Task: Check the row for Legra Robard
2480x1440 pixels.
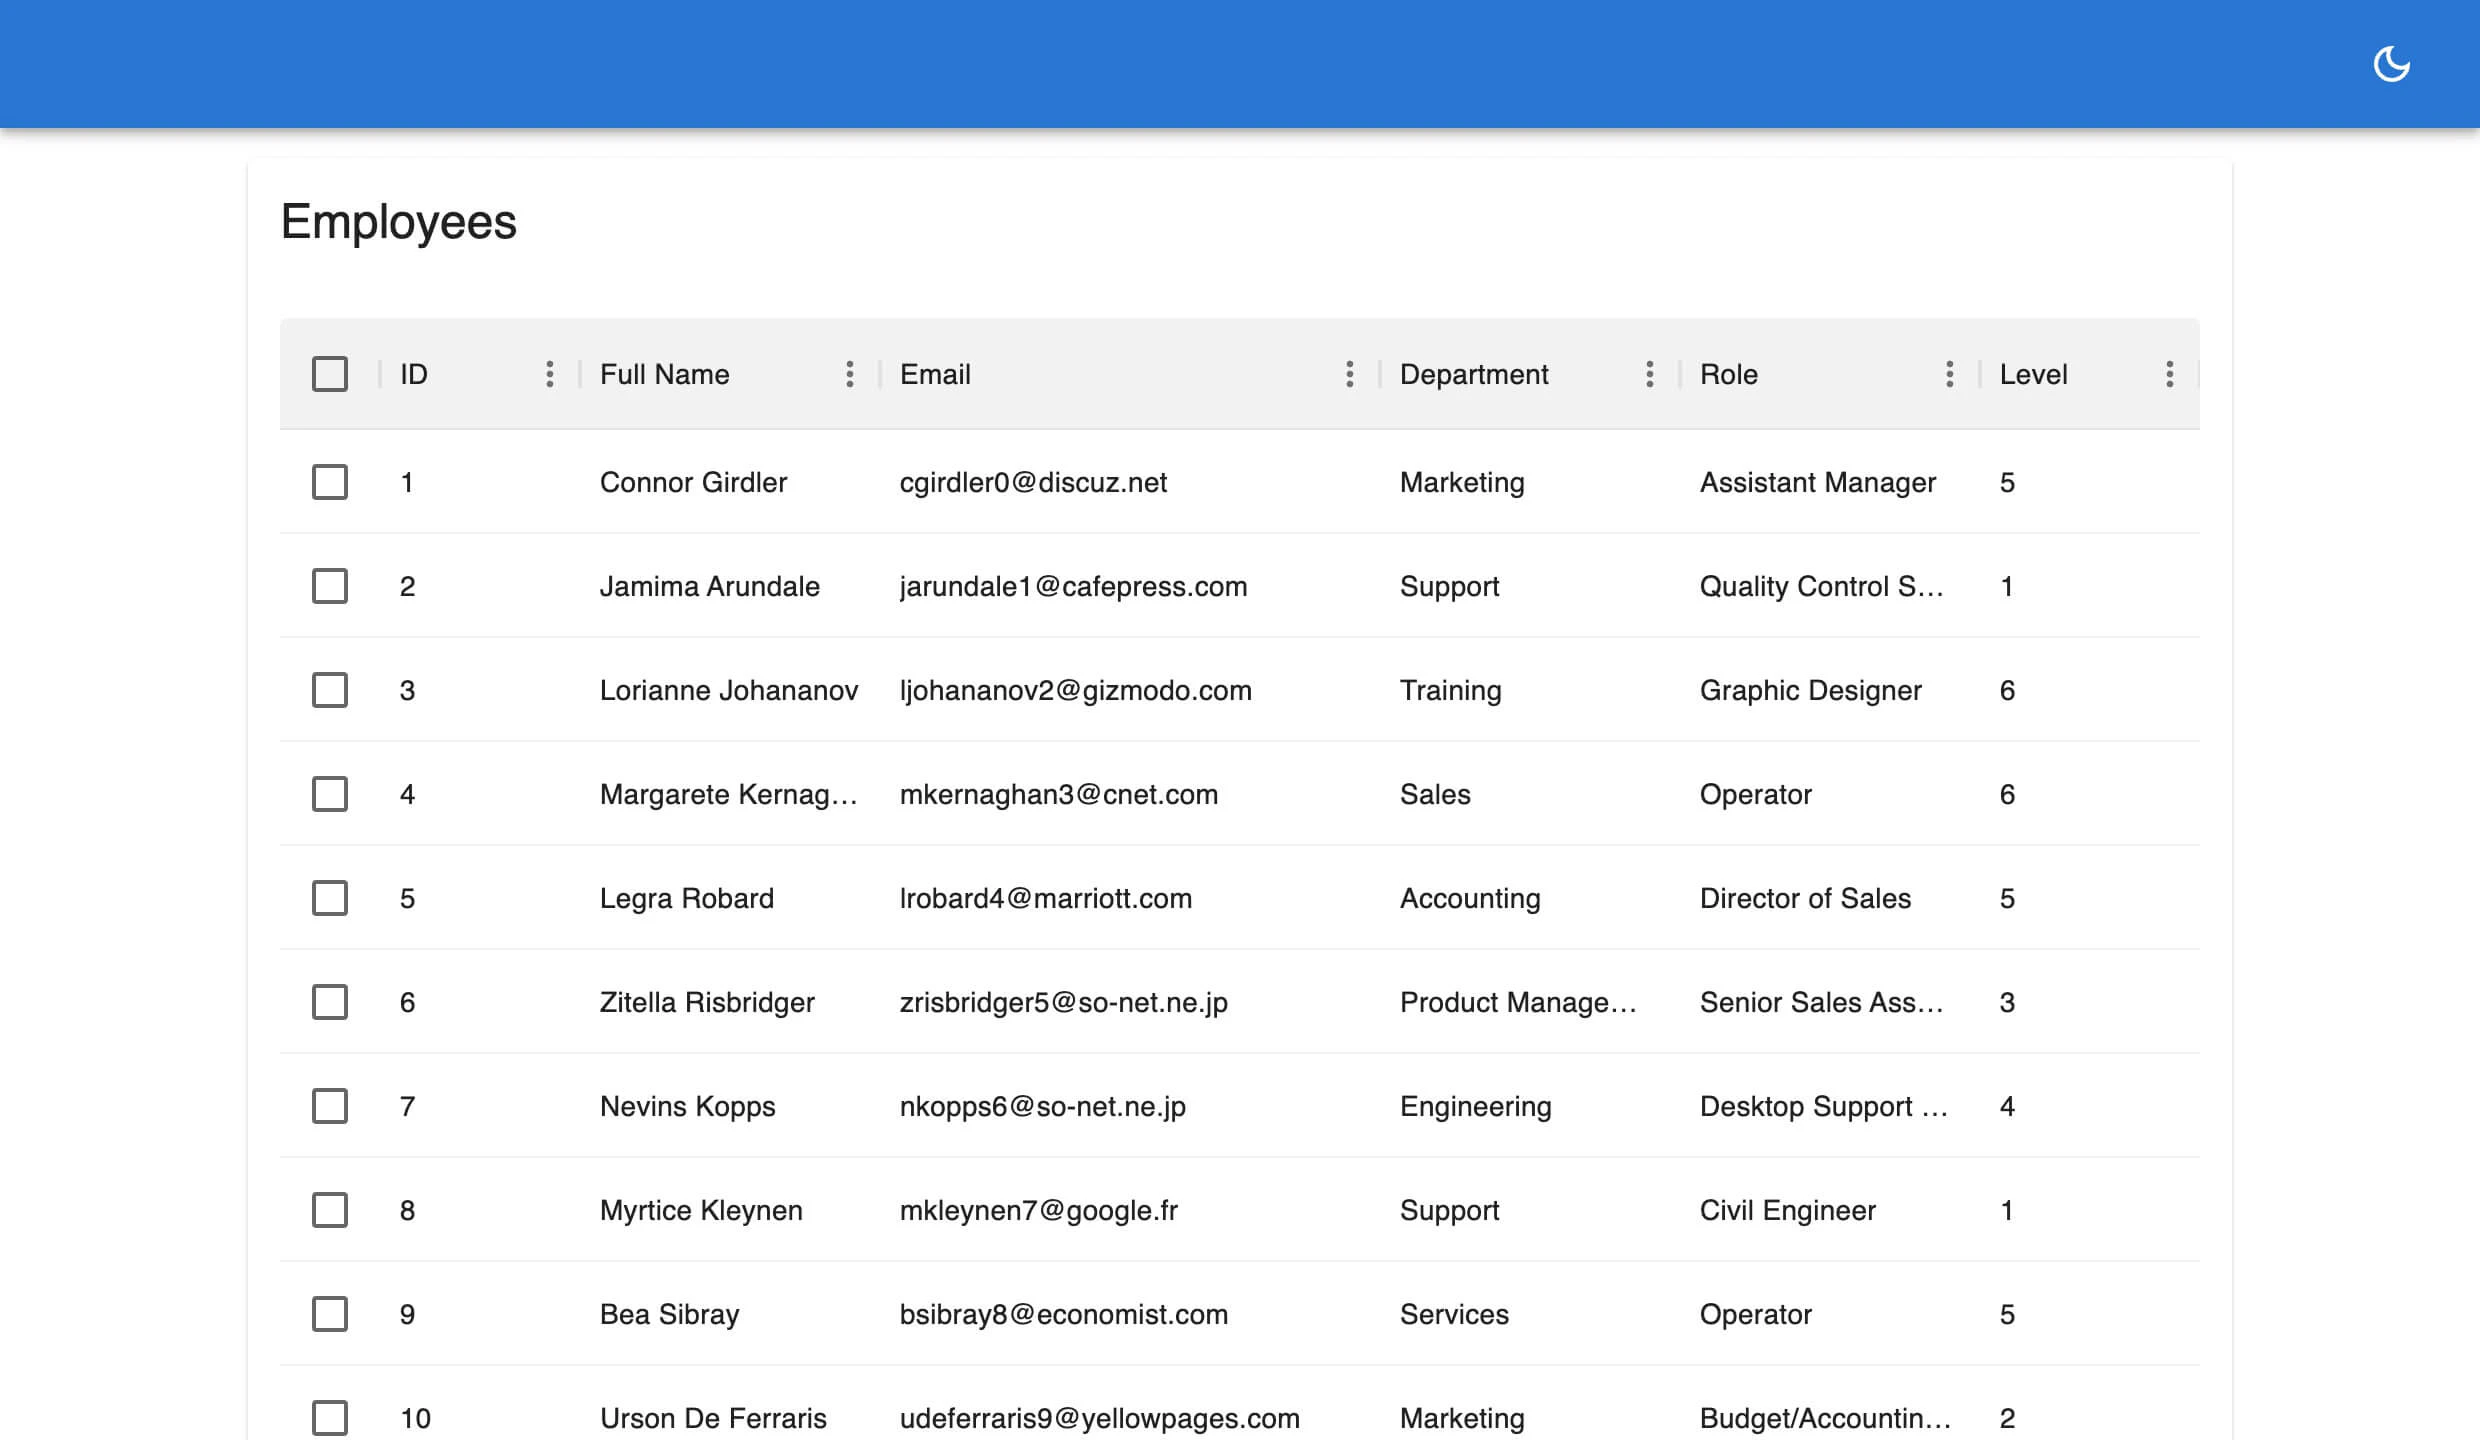Action: coord(330,898)
